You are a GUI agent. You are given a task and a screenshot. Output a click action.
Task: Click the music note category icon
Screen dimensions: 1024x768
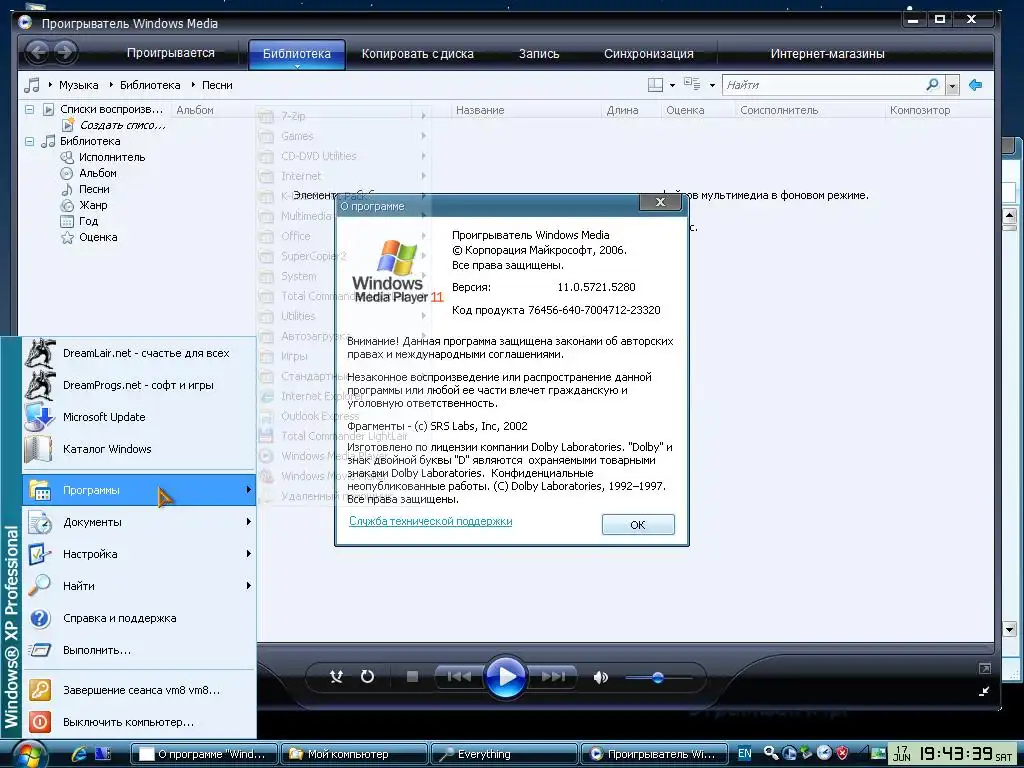click(31, 85)
